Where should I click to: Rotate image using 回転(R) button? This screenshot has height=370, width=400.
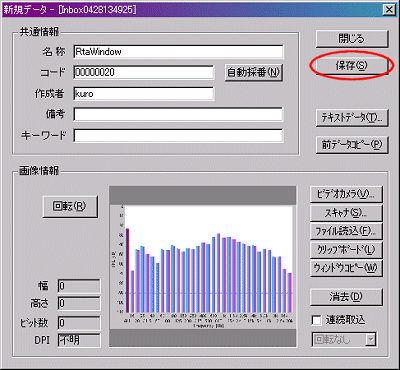point(70,206)
